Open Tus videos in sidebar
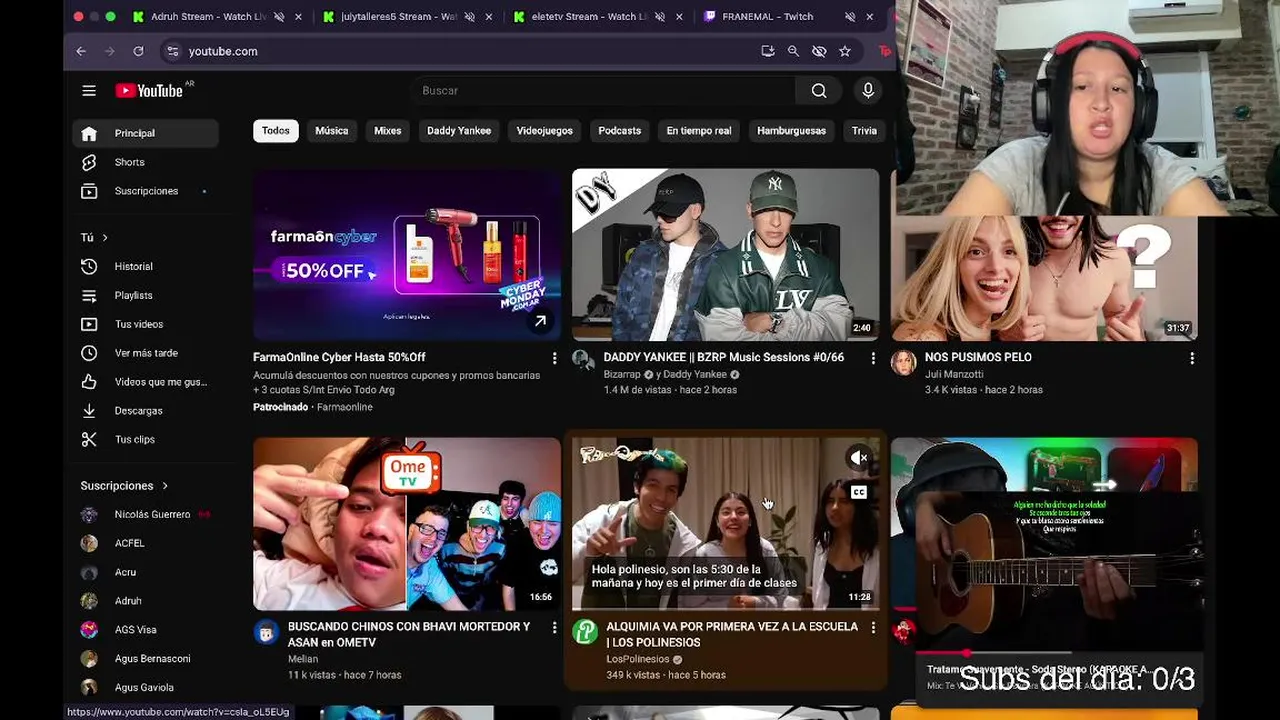 point(145,324)
